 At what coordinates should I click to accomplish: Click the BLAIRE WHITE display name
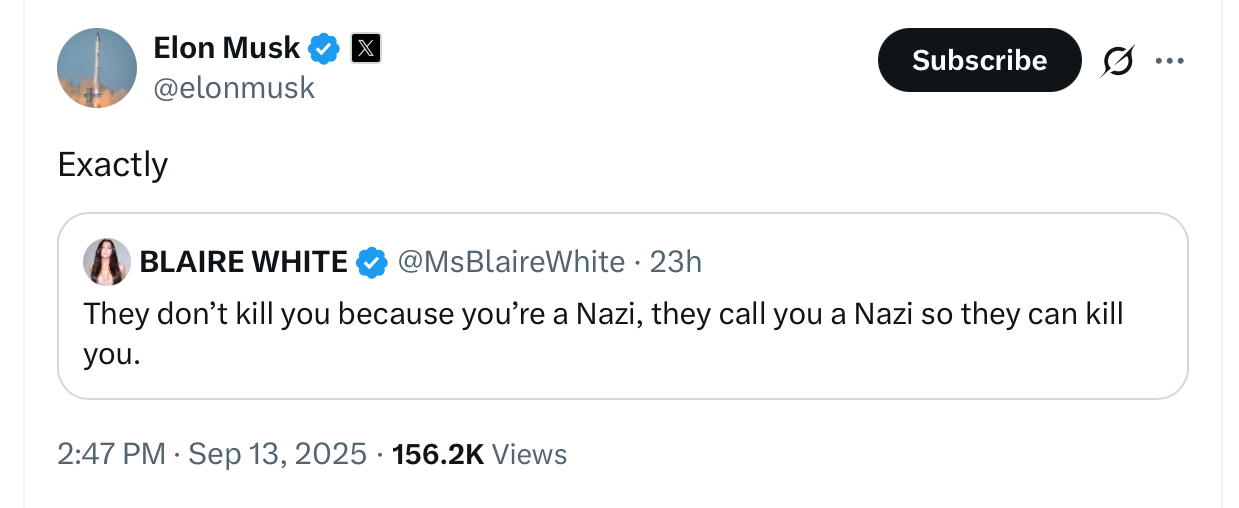point(243,262)
